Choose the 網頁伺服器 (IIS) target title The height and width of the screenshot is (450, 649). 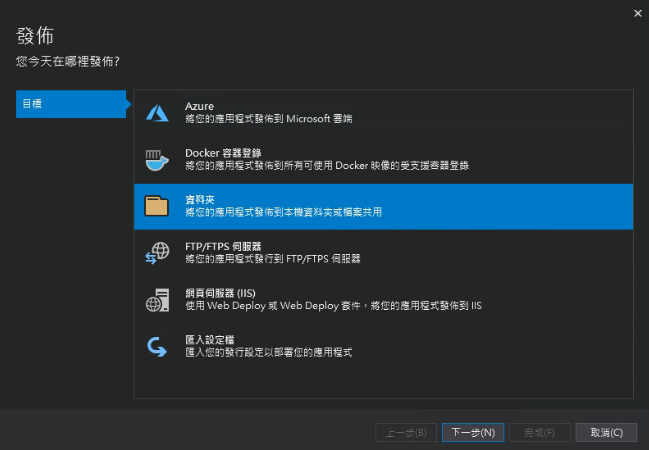[220, 294]
